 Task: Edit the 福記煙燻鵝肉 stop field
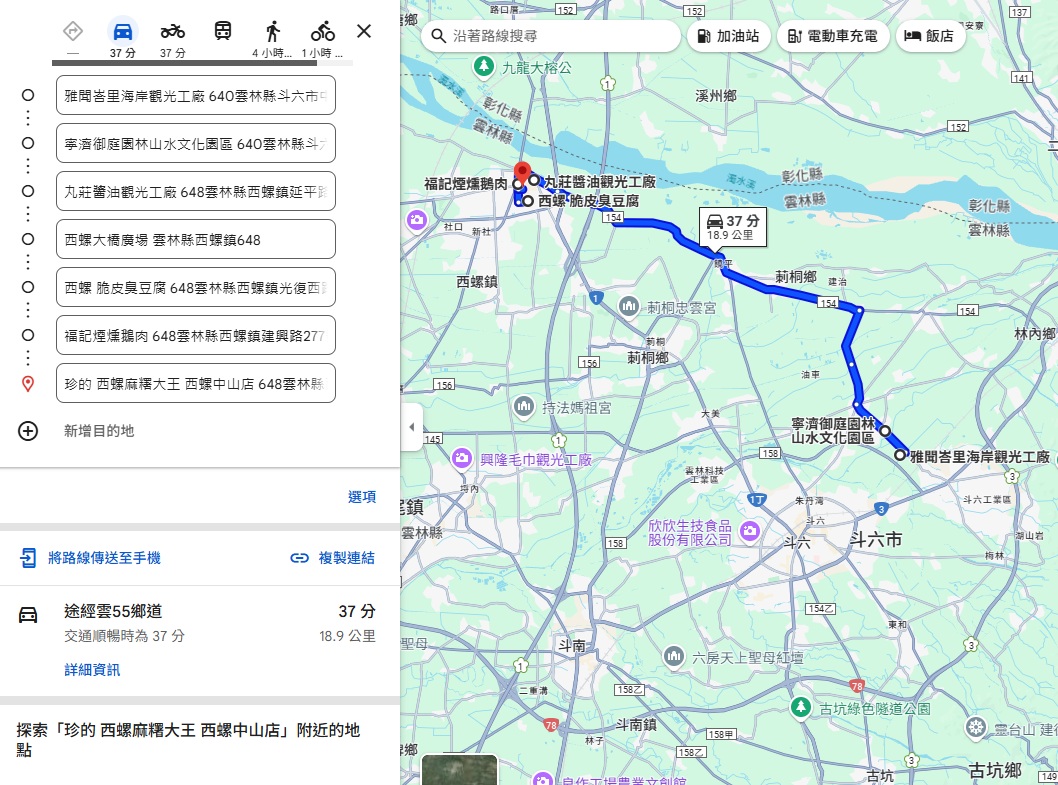pos(196,335)
